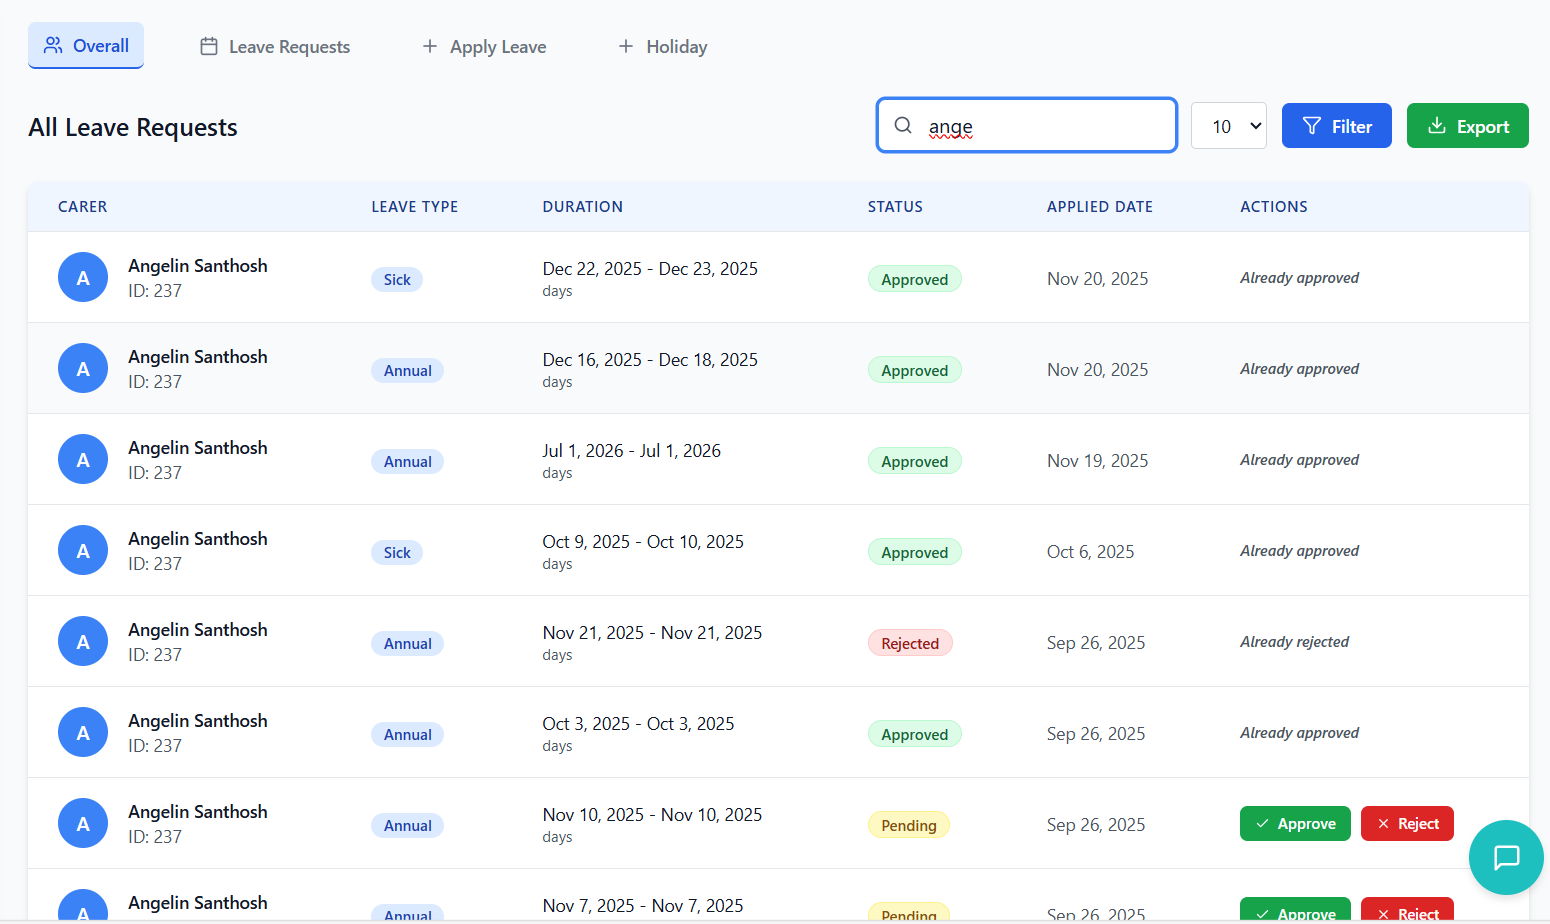
Task: Click the Rejected status badge
Action: point(910,643)
